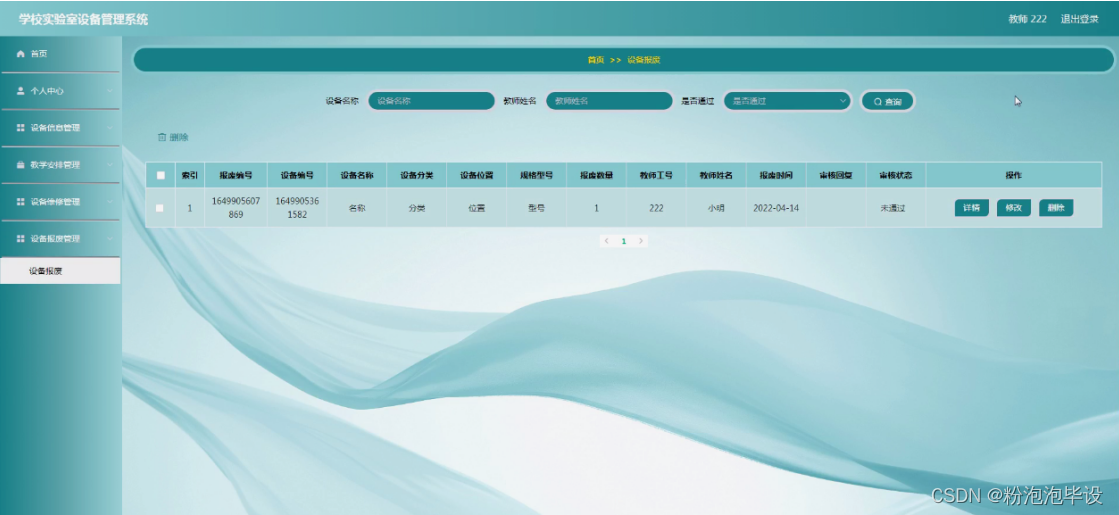Expand the 设备信息管理 chevron

coord(110,128)
